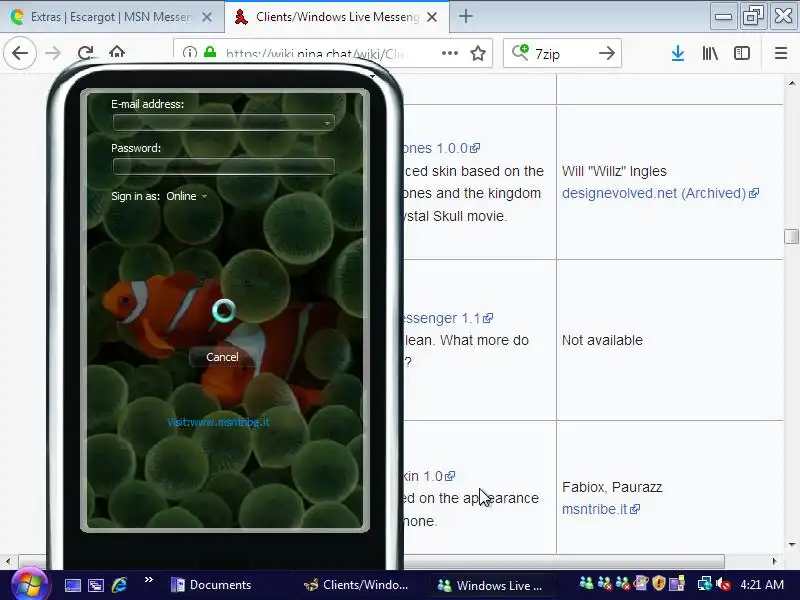
Task: Bookmark this page with the star
Action: [x=478, y=53]
